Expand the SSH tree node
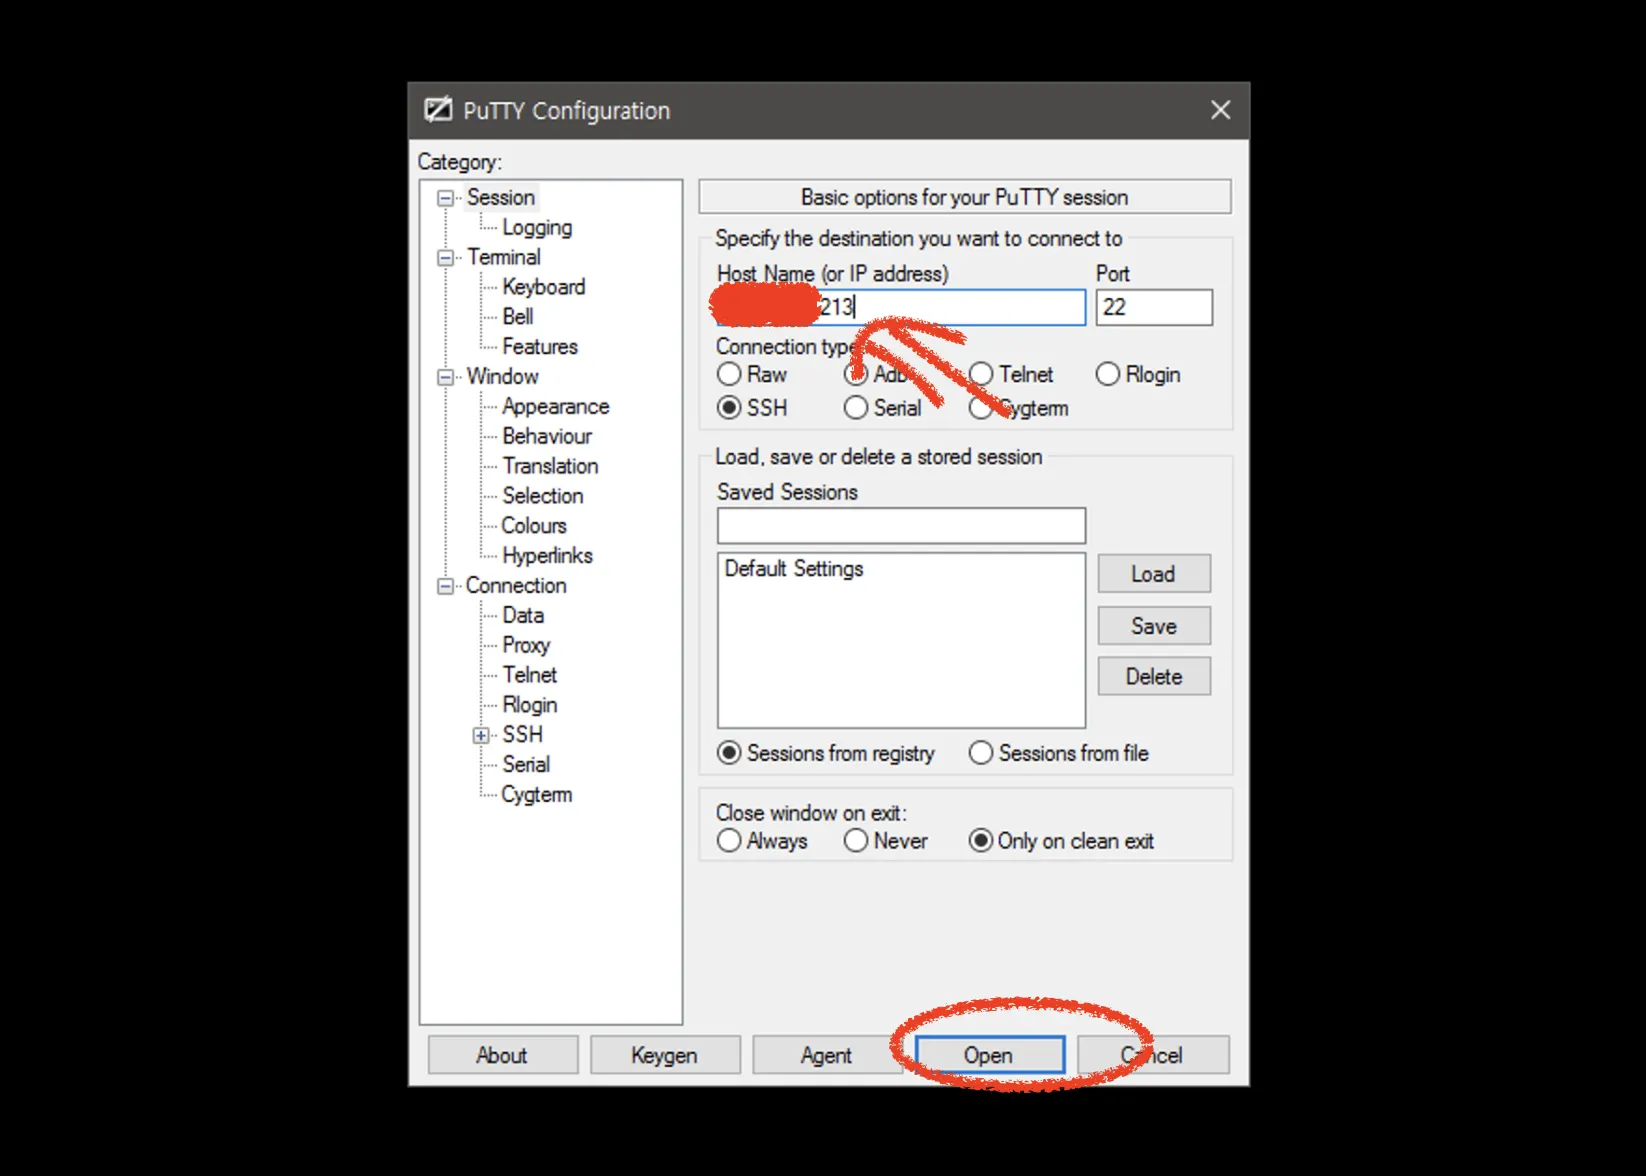 click(x=481, y=735)
